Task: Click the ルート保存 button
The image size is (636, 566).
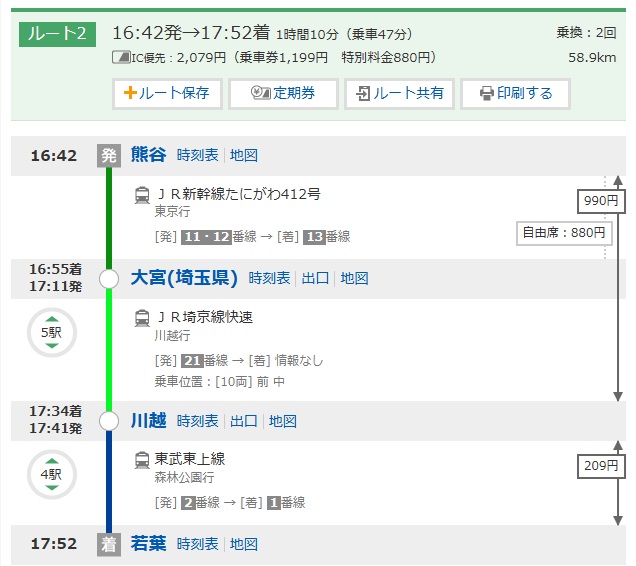Action: click(x=166, y=93)
